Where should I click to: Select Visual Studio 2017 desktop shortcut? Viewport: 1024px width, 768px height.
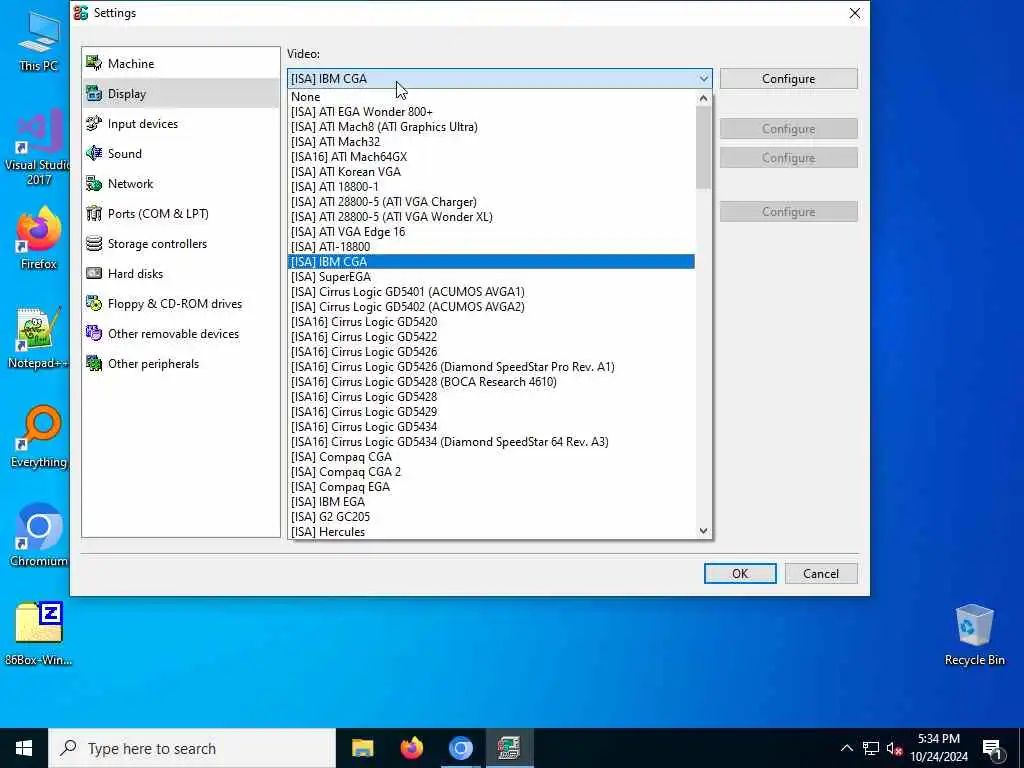click(x=38, y=148)
